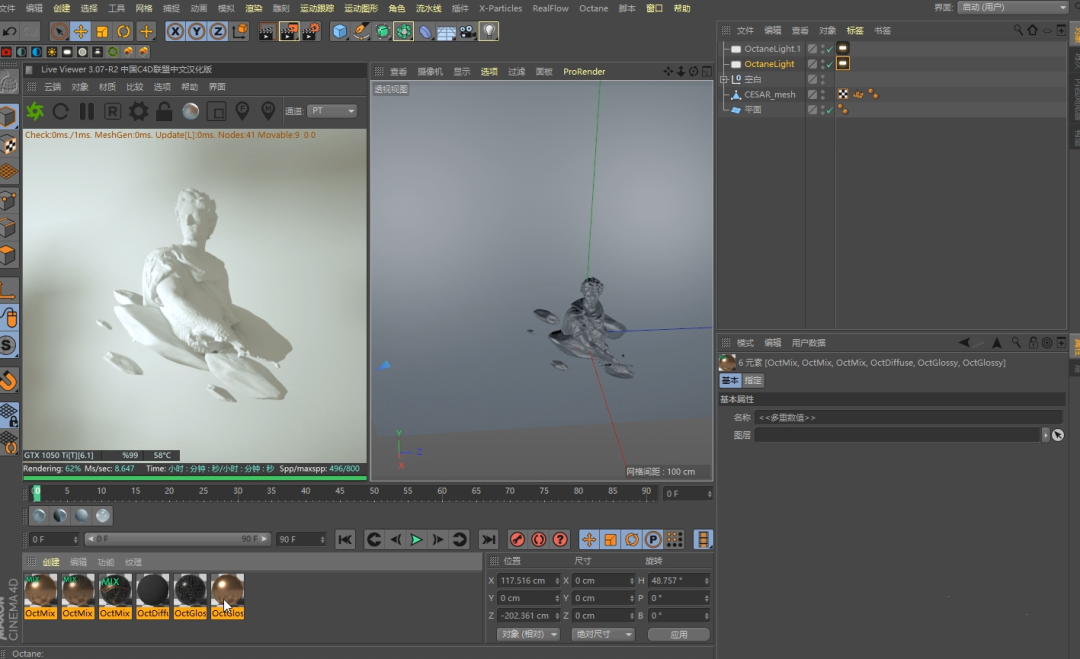
Task: Switch to the 指定 attribute tab
Action: point(753,380)
